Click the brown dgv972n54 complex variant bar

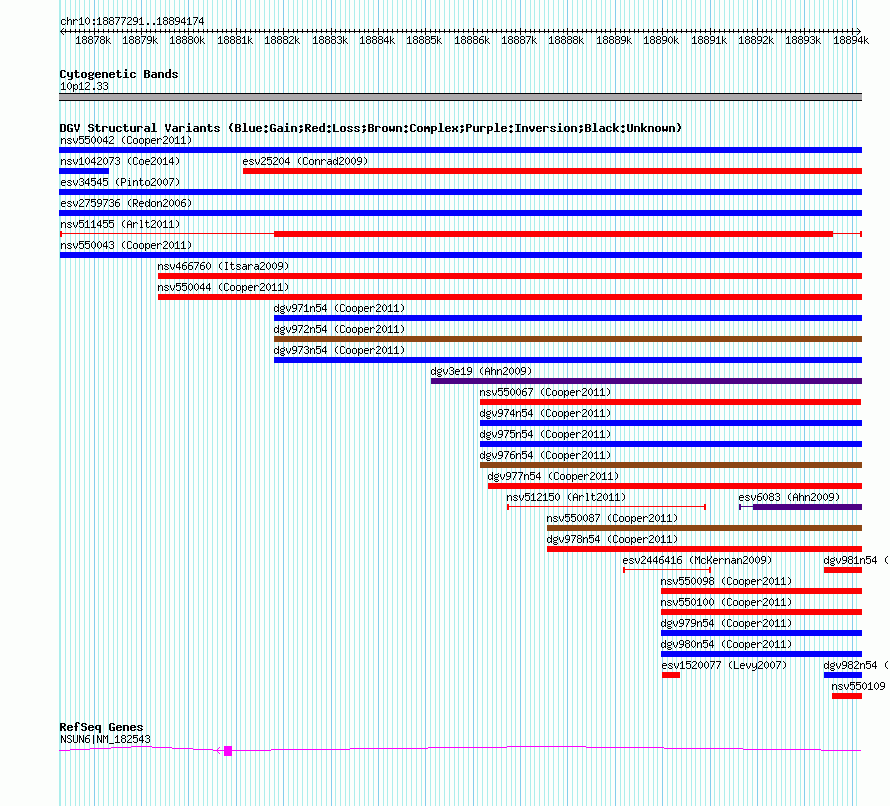pos(568,339)
